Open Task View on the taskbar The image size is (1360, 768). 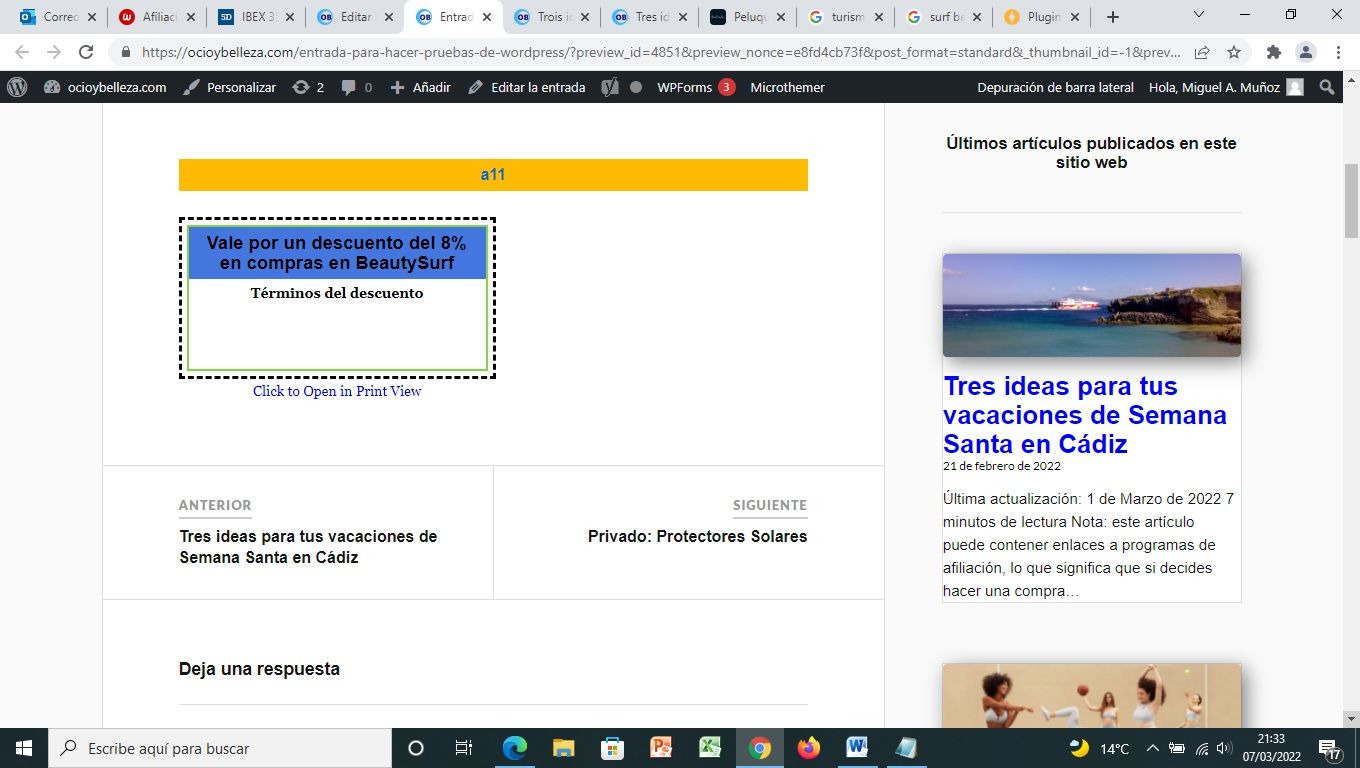tap(464, 748)
